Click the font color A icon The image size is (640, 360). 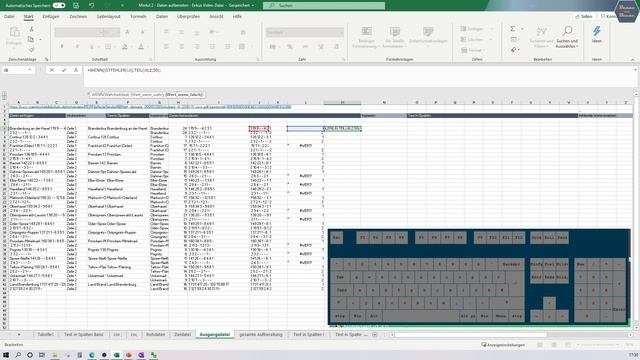click(141, 47)
